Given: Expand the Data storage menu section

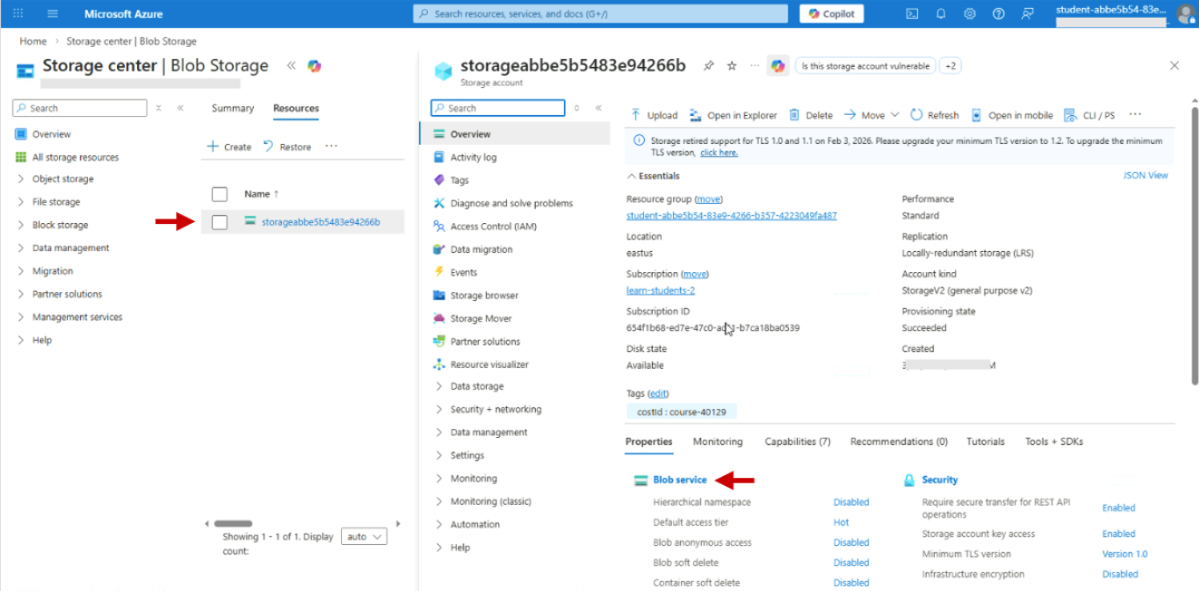Looking at the screenshot, I should point(439,386).
